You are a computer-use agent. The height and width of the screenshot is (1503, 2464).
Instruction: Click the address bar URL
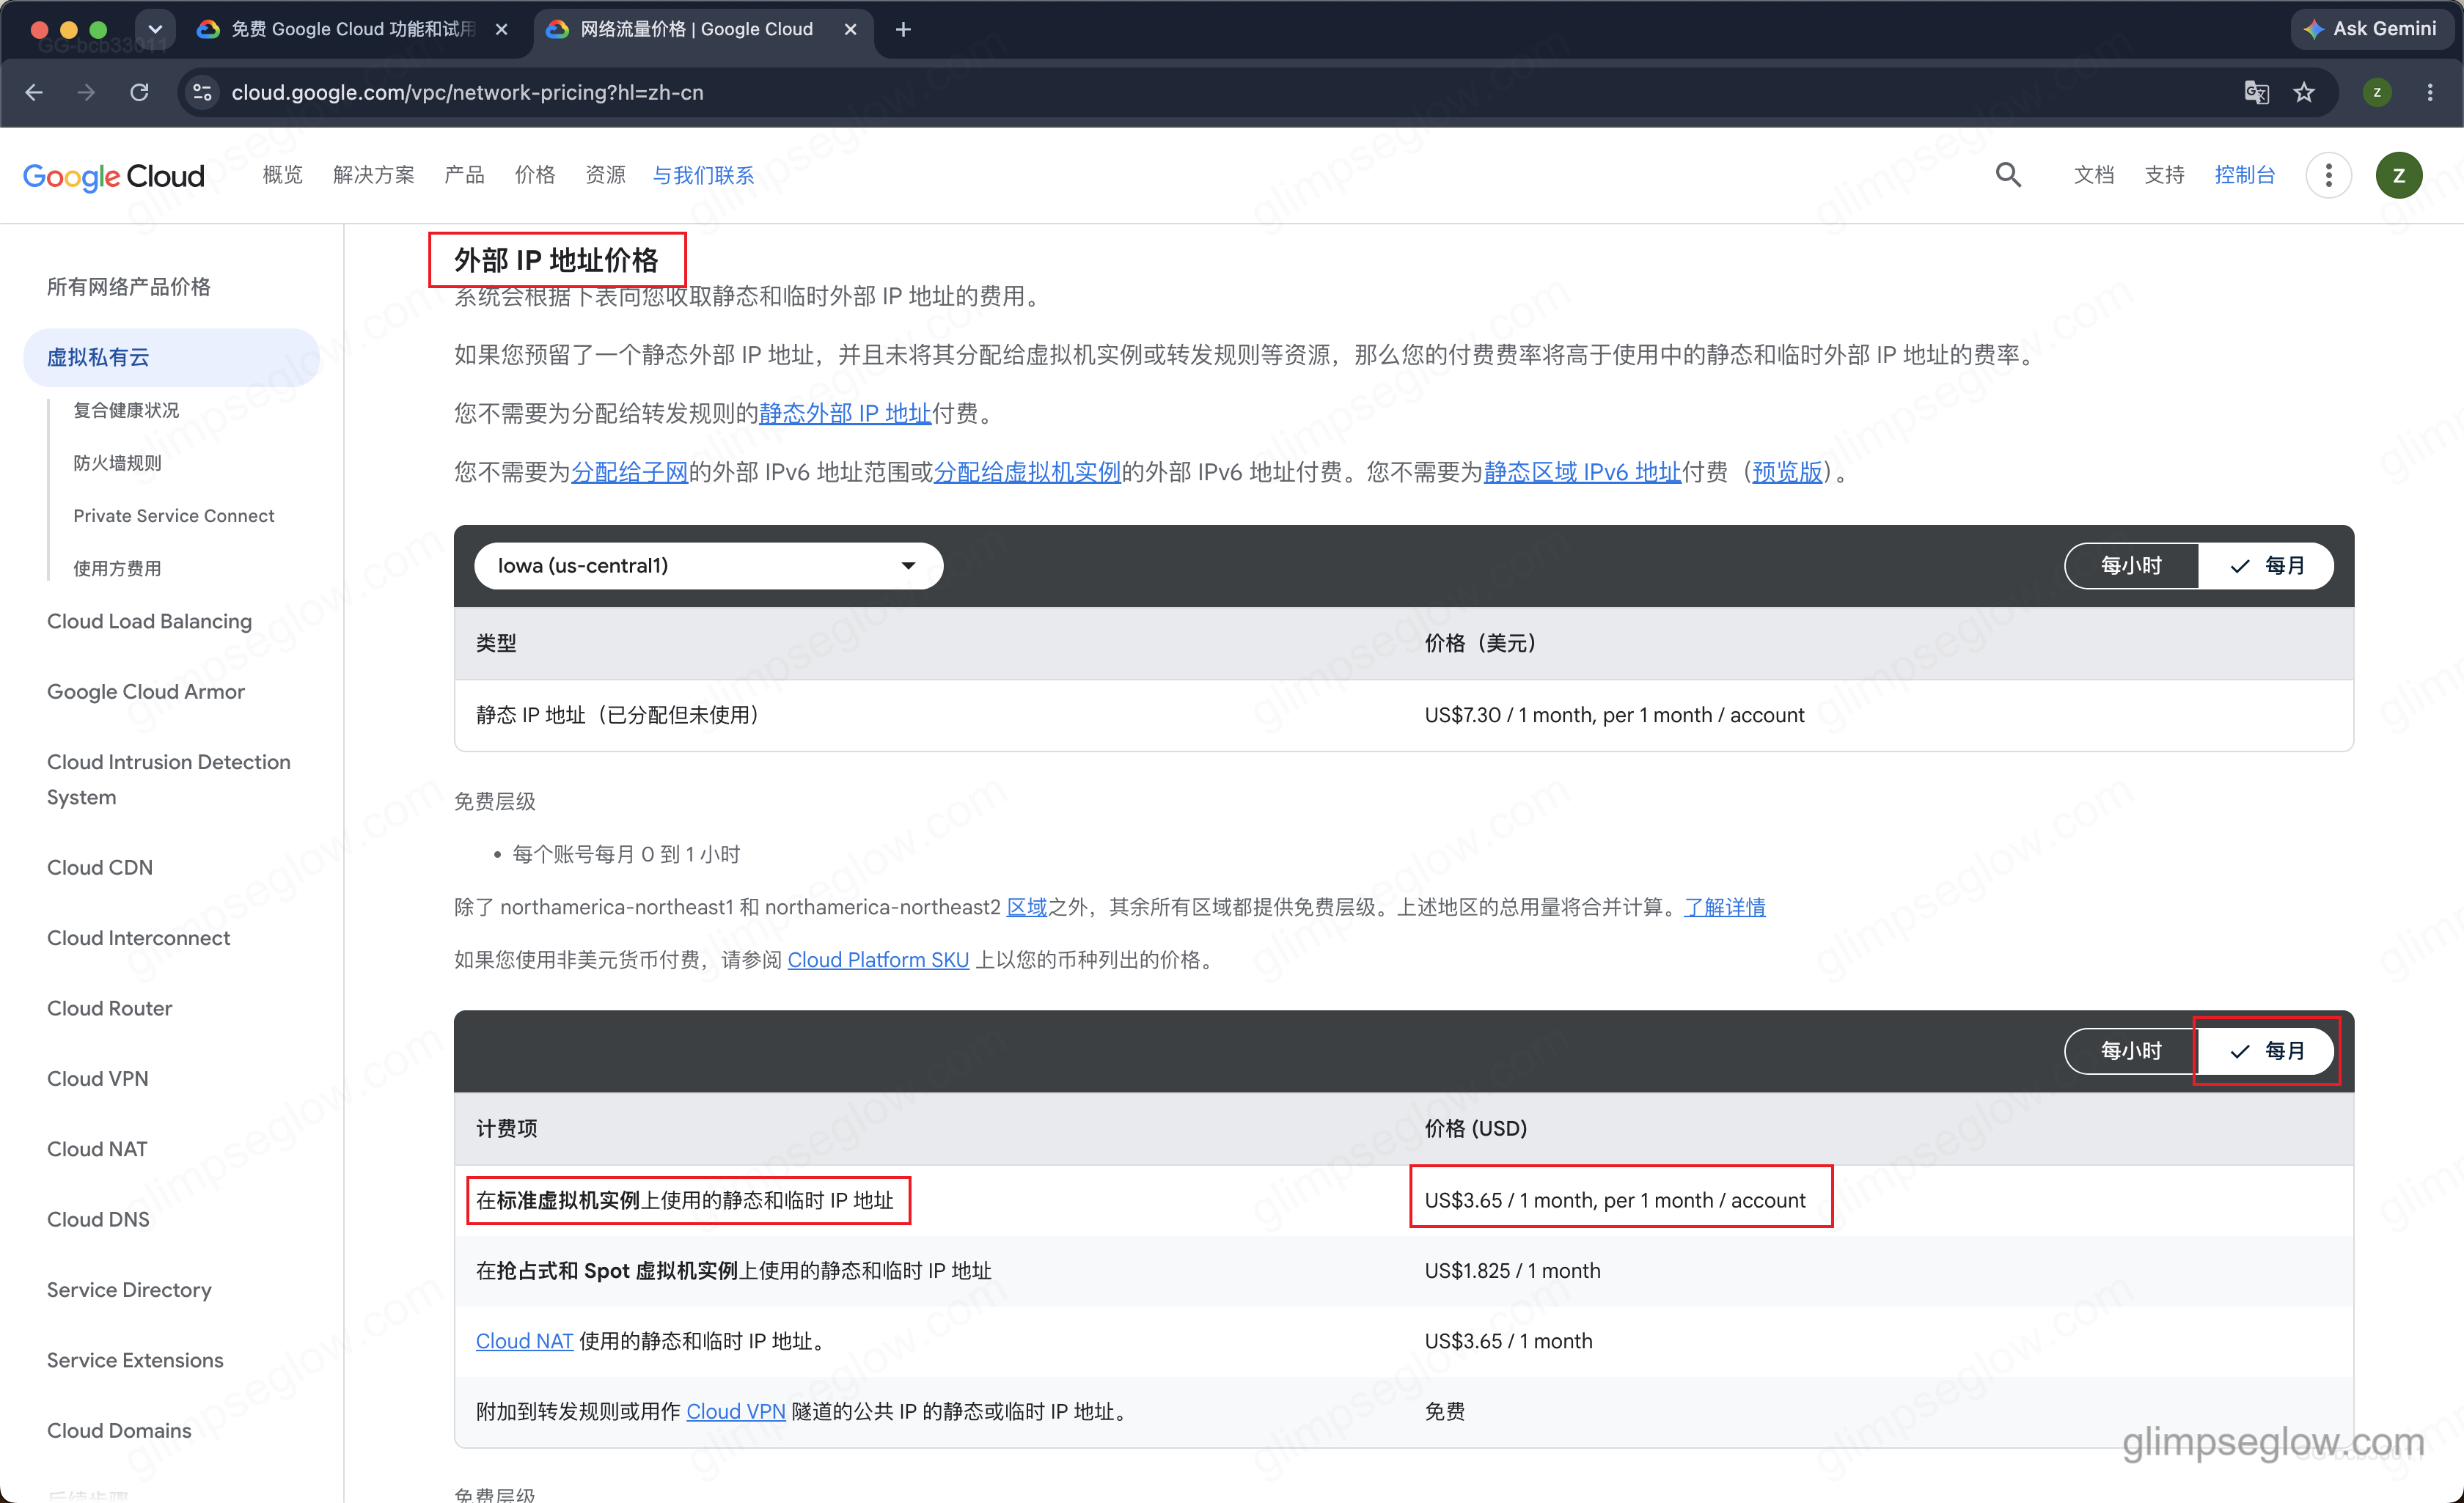467,92
